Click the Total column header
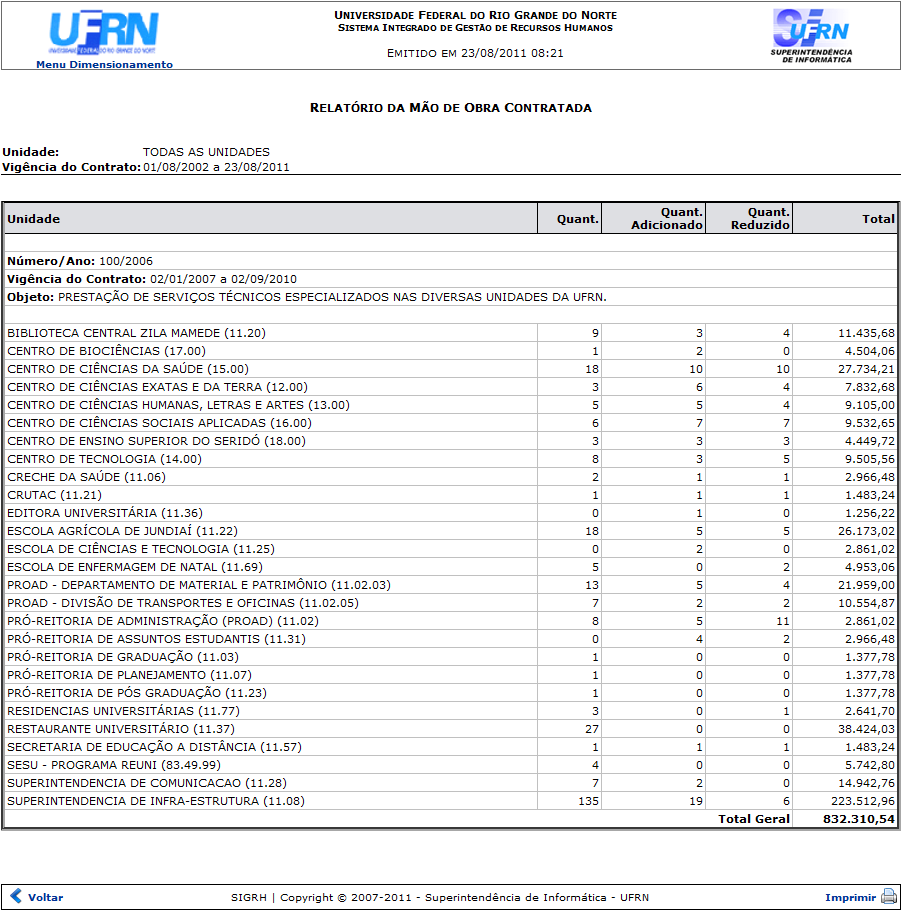This screenshot has width=903, height=912. [845, 219]
